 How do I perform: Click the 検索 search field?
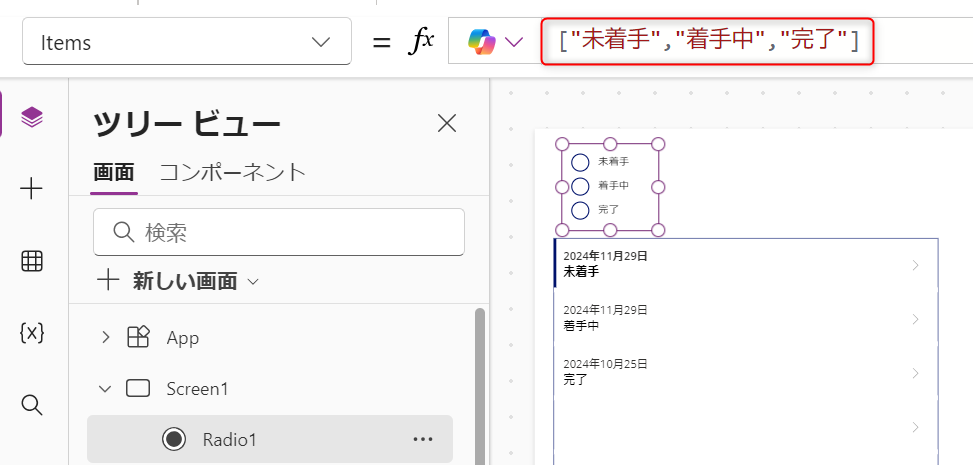[279, 232]
